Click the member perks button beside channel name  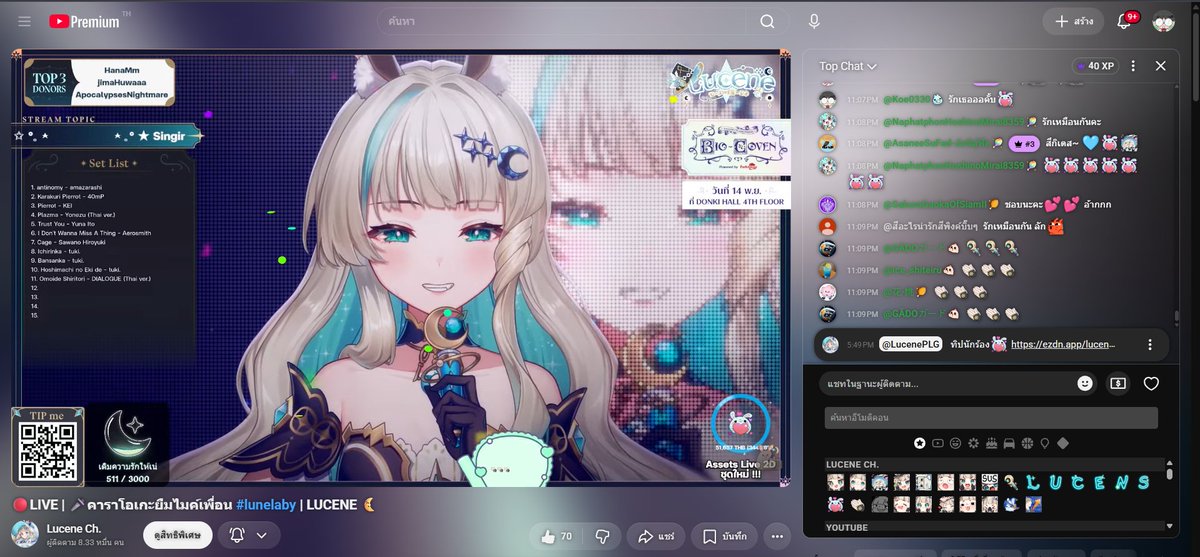coord(177,536)
